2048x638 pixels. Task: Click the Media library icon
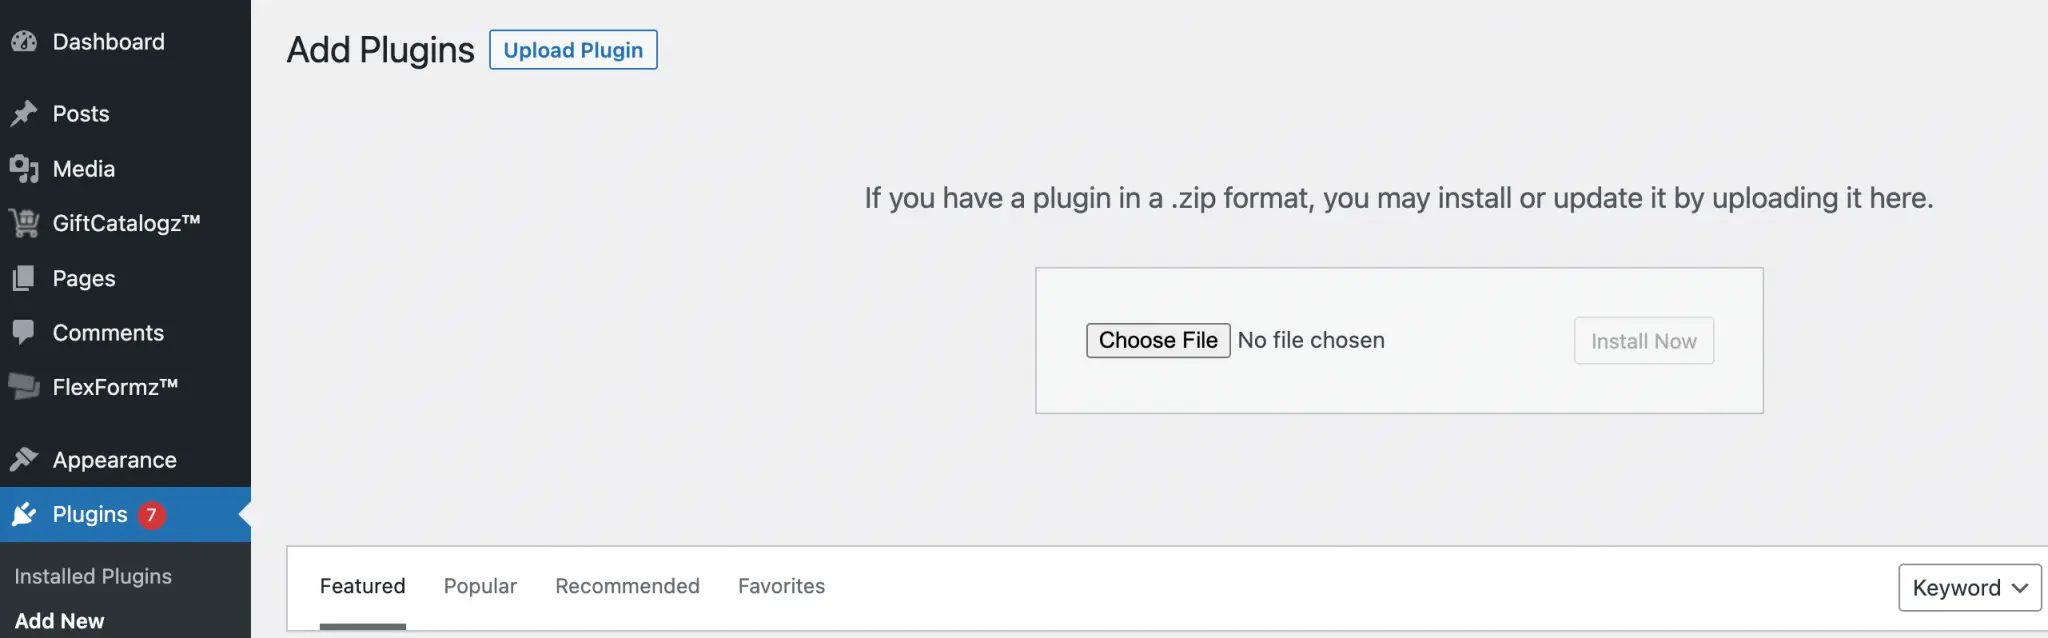coord(24,169)
